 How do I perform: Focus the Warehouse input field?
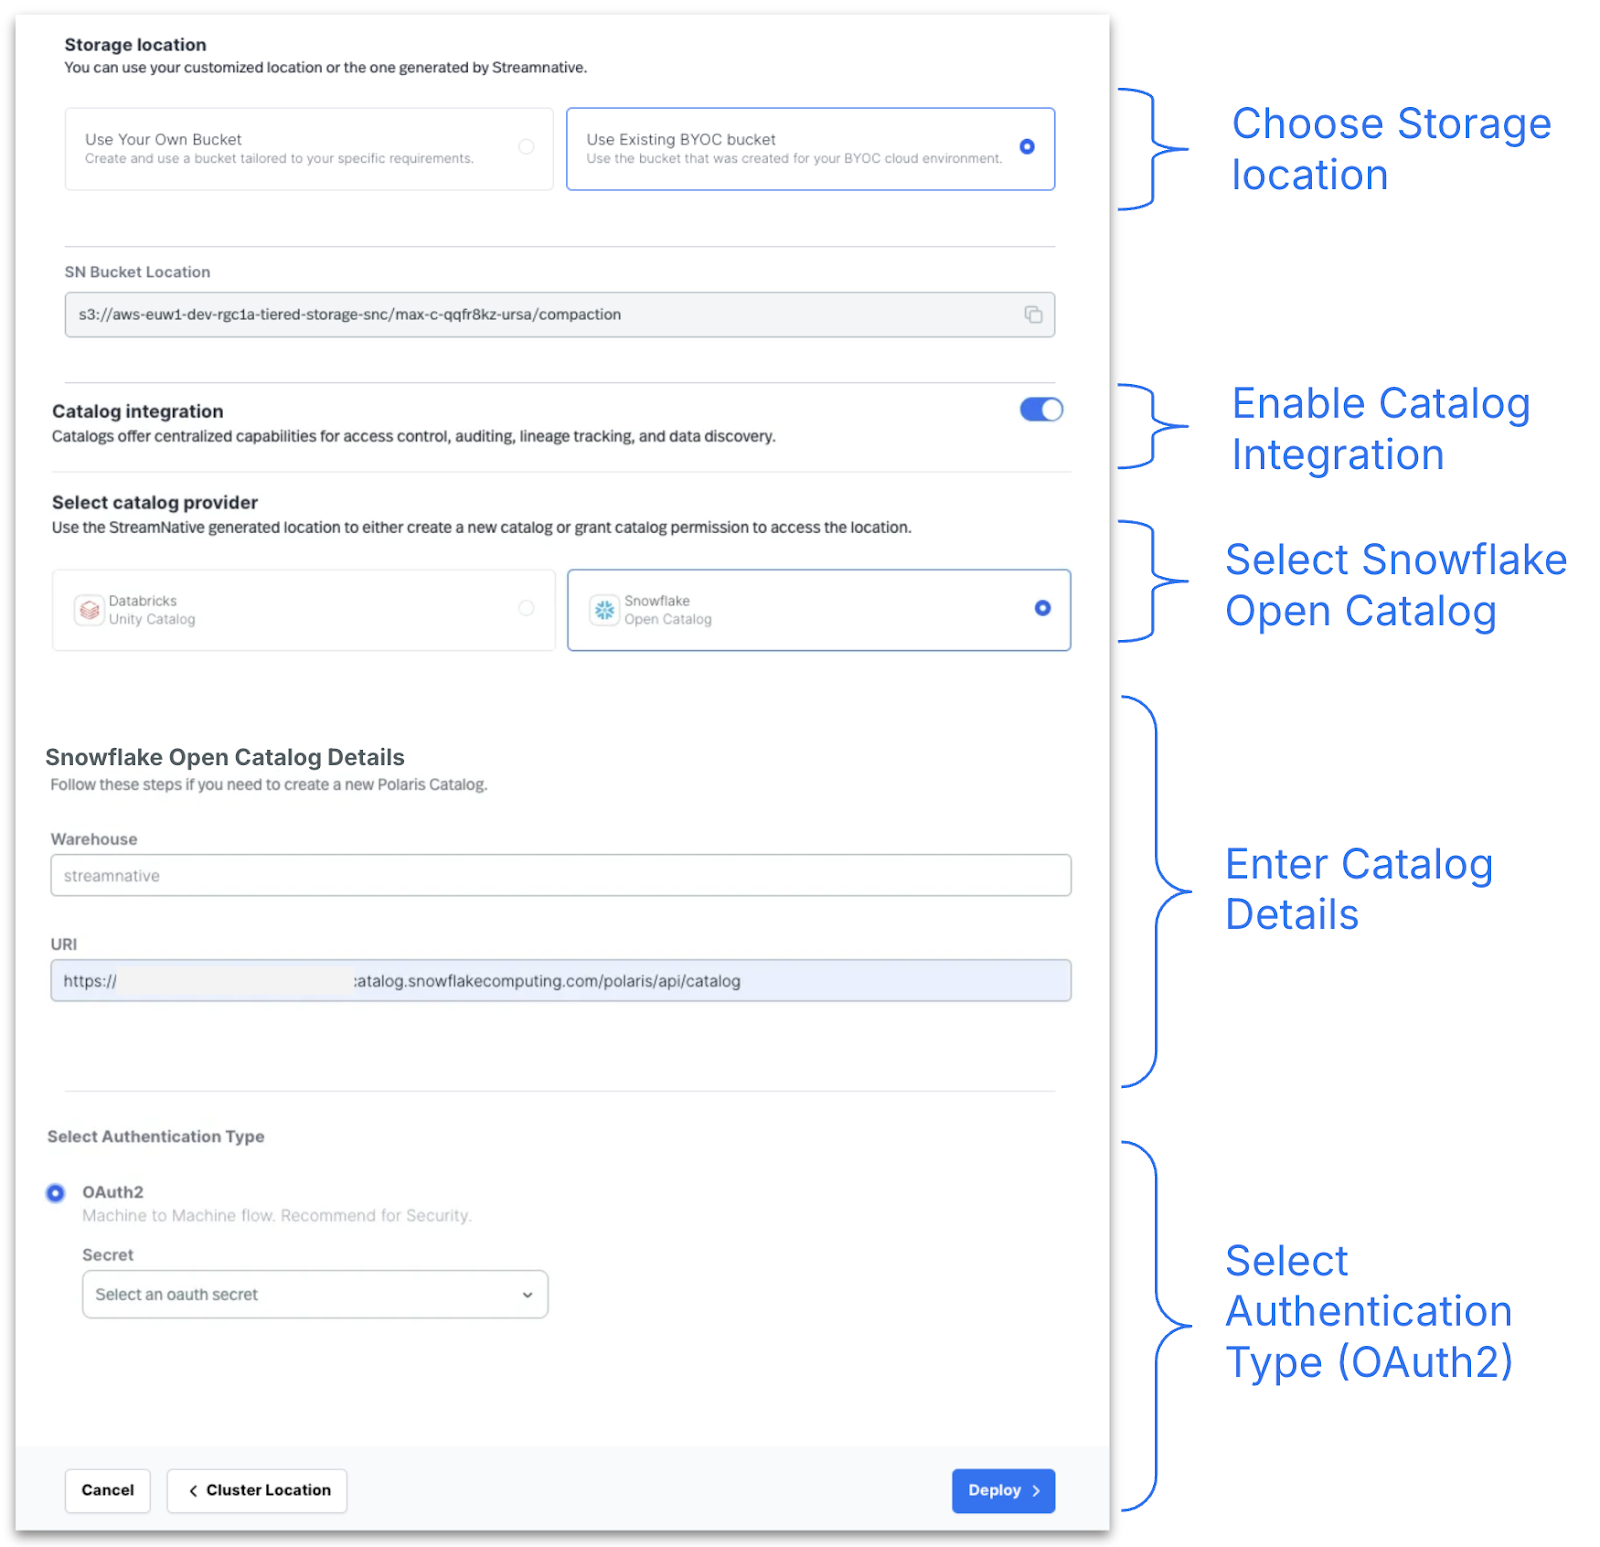560,876
